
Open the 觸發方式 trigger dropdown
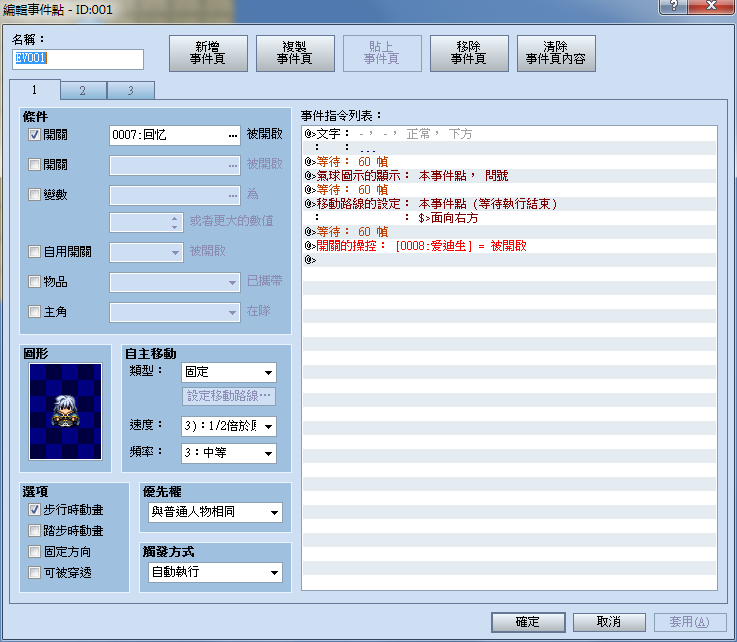pyautogui.click(x=215, y=572)
